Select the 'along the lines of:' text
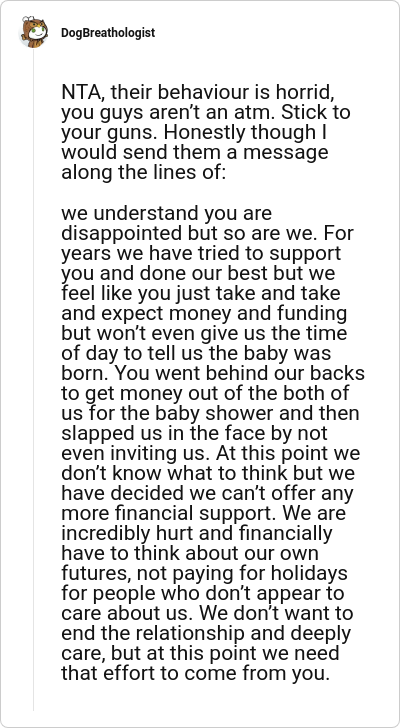 (x=143, y=172)
